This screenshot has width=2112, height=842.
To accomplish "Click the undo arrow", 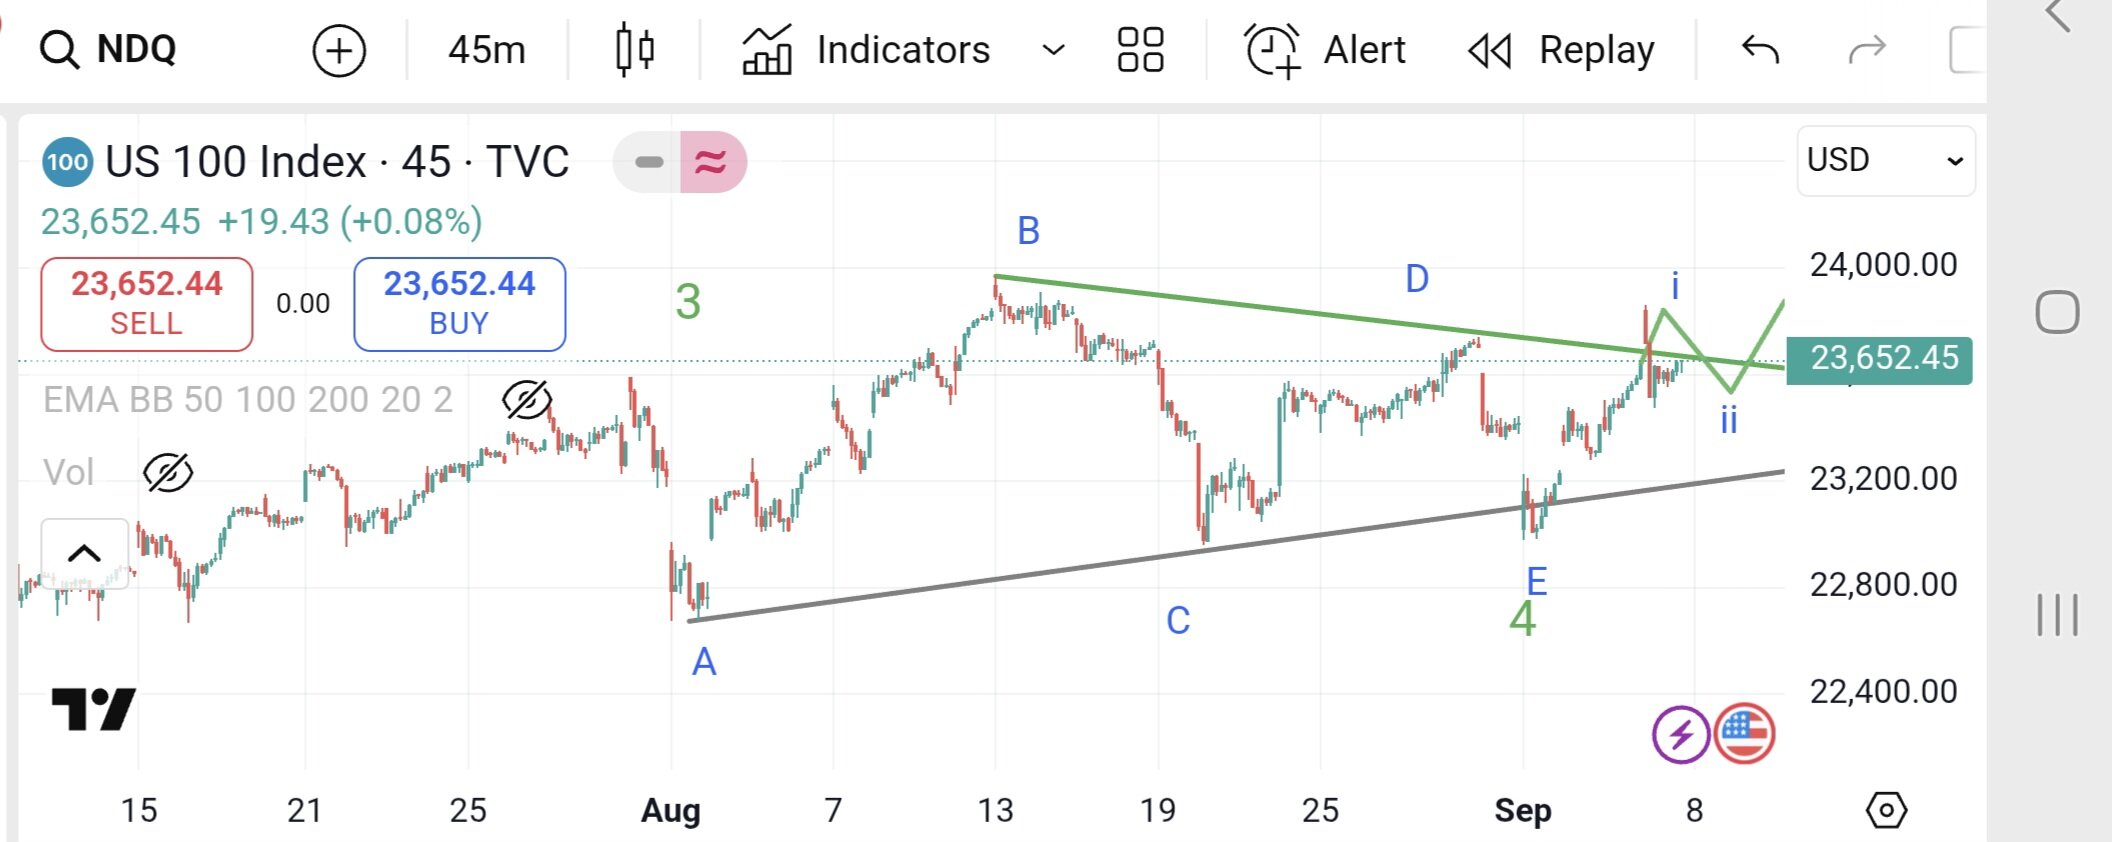I will pos(1760,49).
